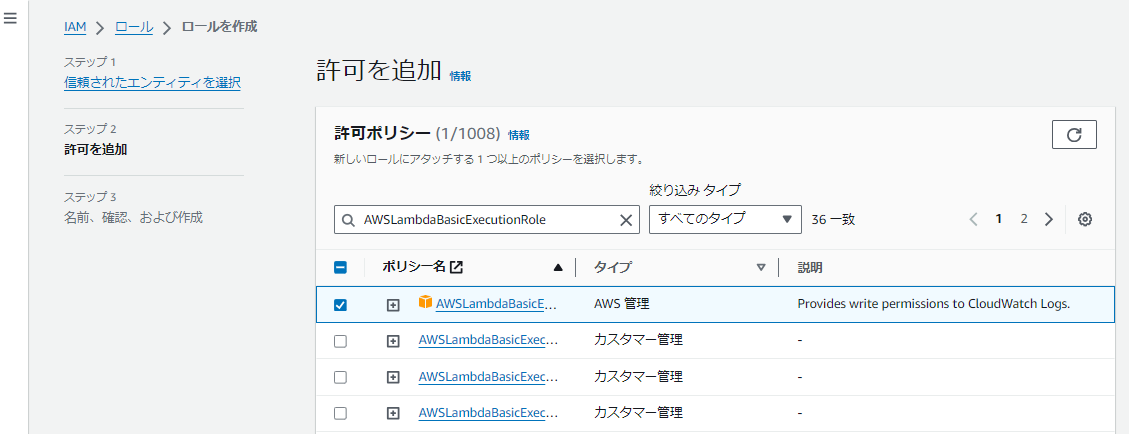
Task: Expand the first カスタマー管理 policy row
Action: tap(393, 341)
